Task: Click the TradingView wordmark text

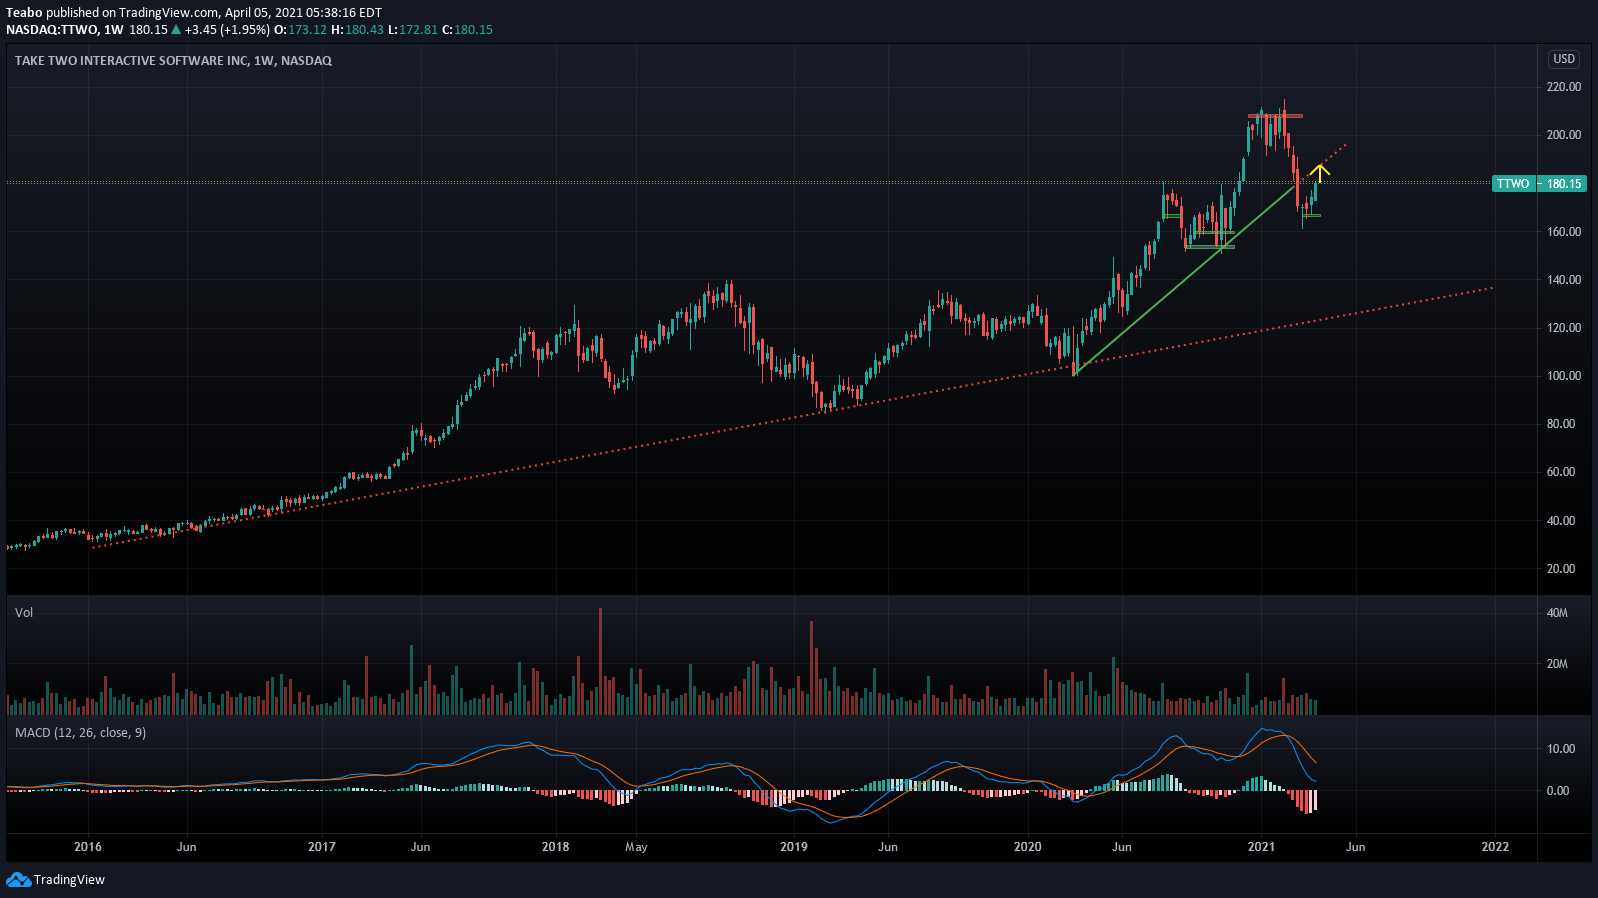Action: [69, 880]
